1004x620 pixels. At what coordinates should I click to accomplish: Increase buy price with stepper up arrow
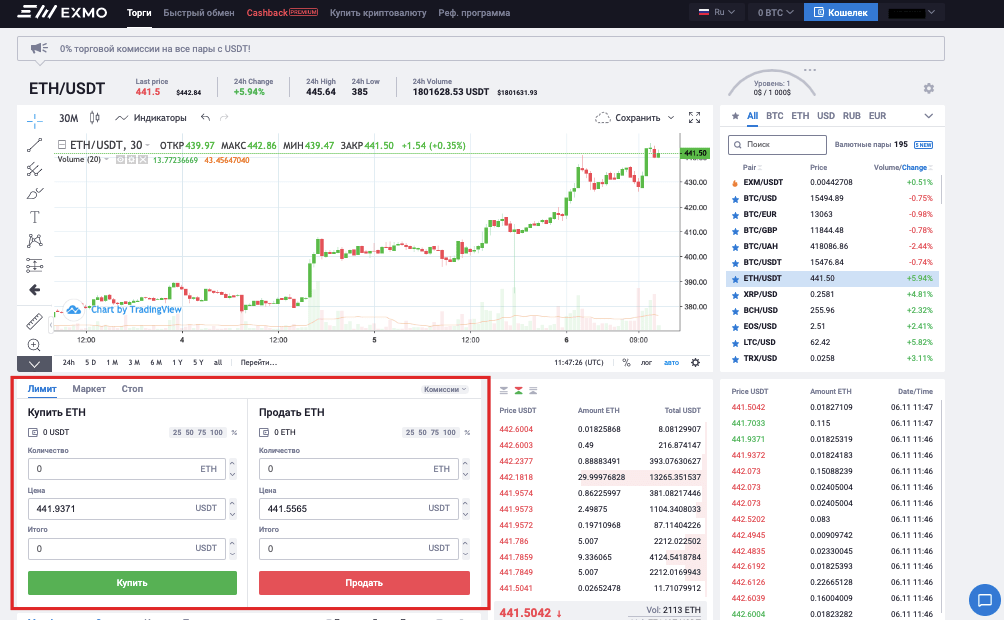point(232,503)
